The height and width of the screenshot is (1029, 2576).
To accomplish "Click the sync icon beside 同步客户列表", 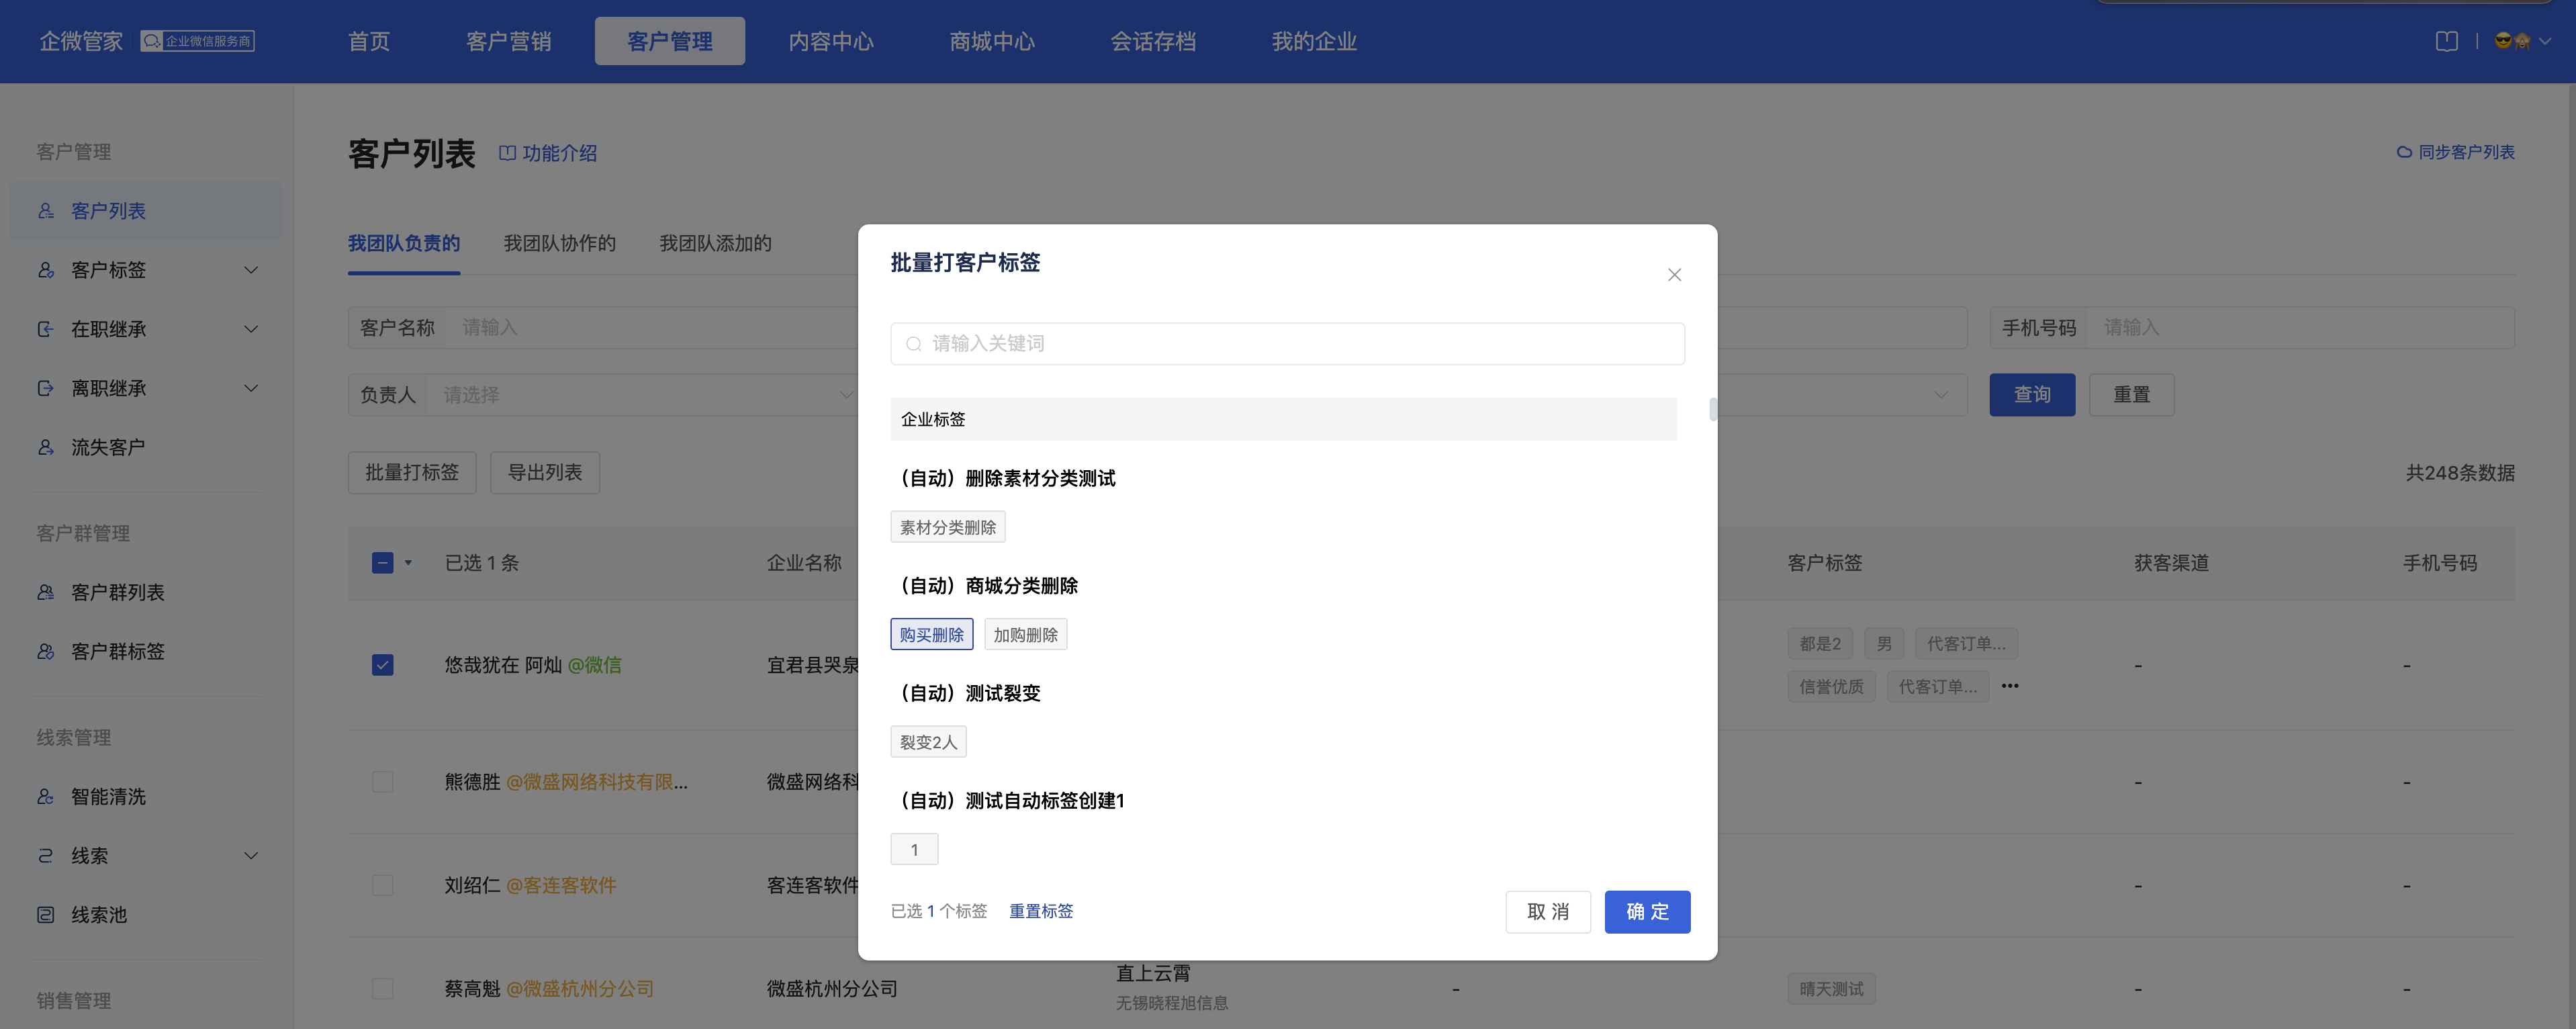I will click(2404, 152).
